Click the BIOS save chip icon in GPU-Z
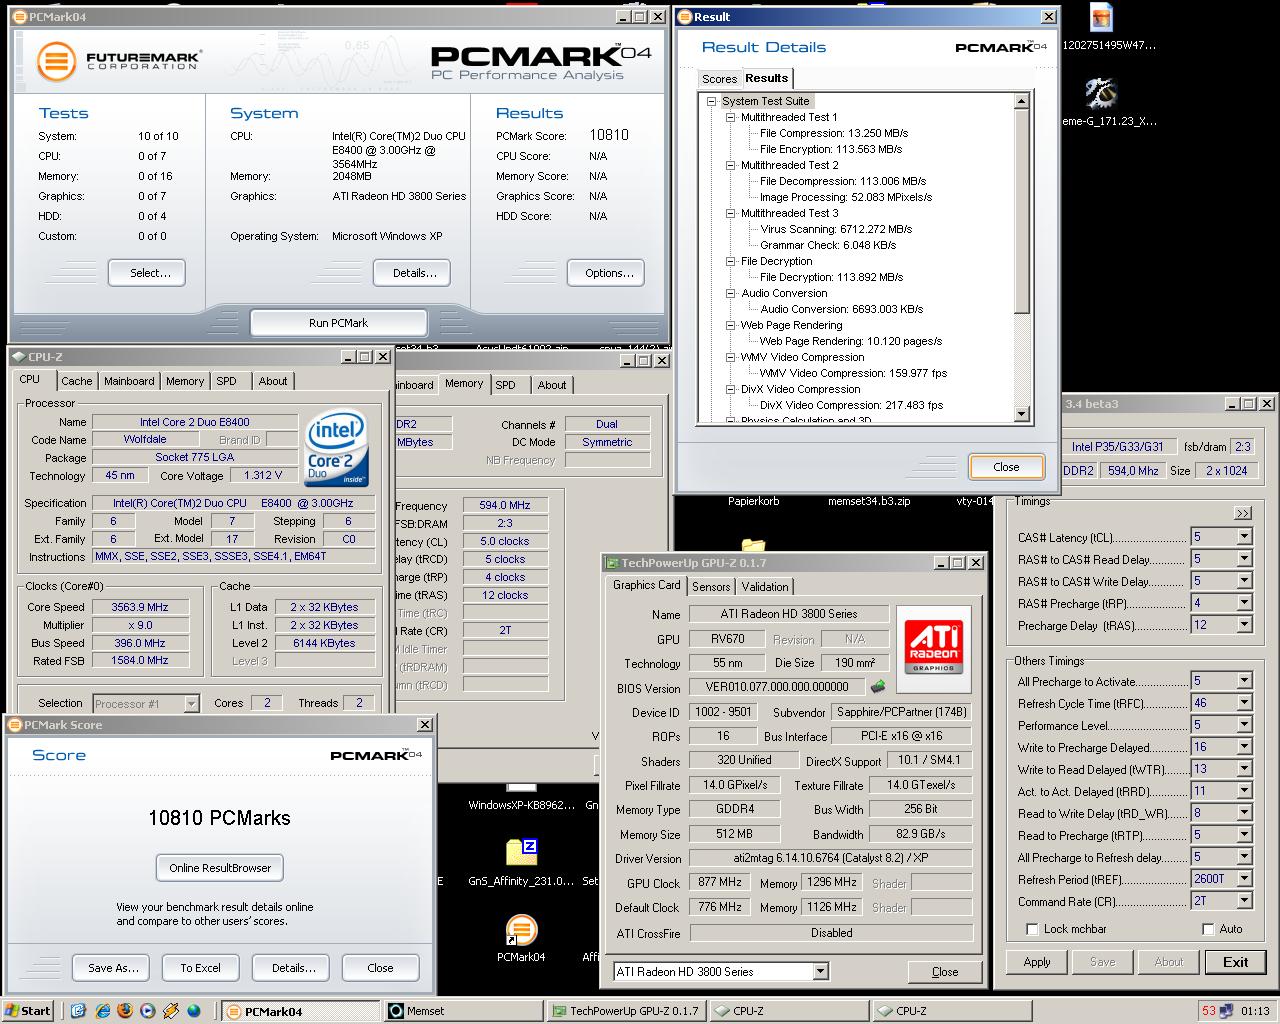The width and height of the screenshot is (1280, 1024). tap(878, 687)
